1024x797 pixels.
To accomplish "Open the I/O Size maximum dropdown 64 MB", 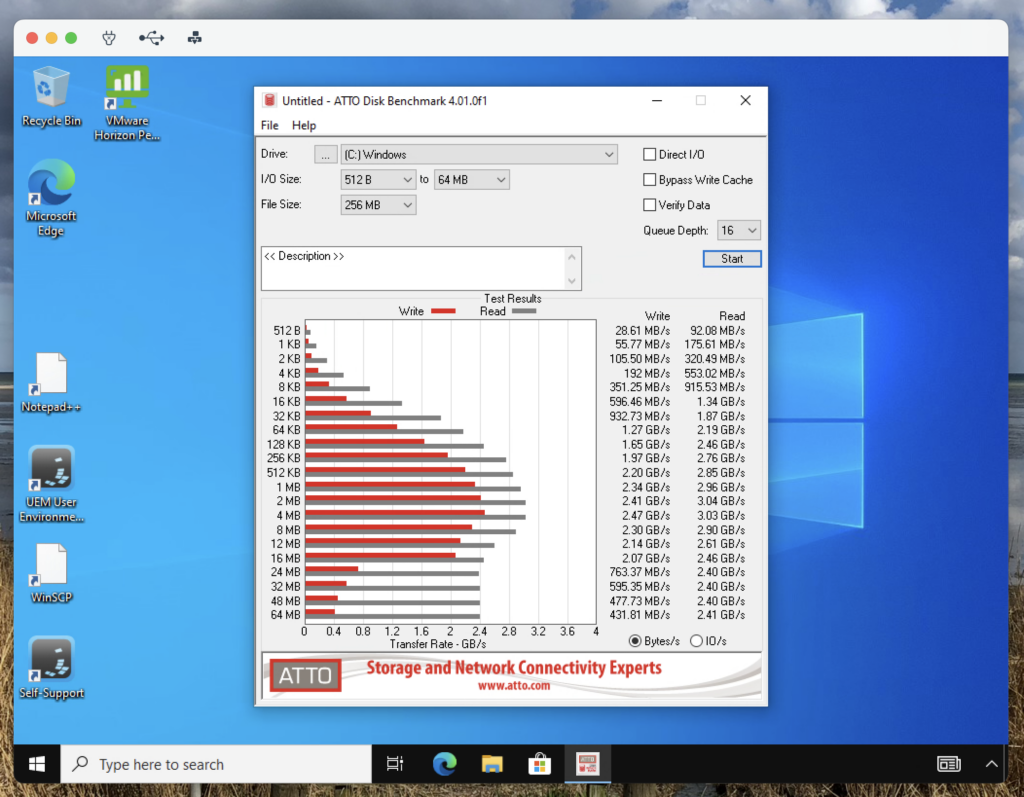I will (x=472, y=180).
